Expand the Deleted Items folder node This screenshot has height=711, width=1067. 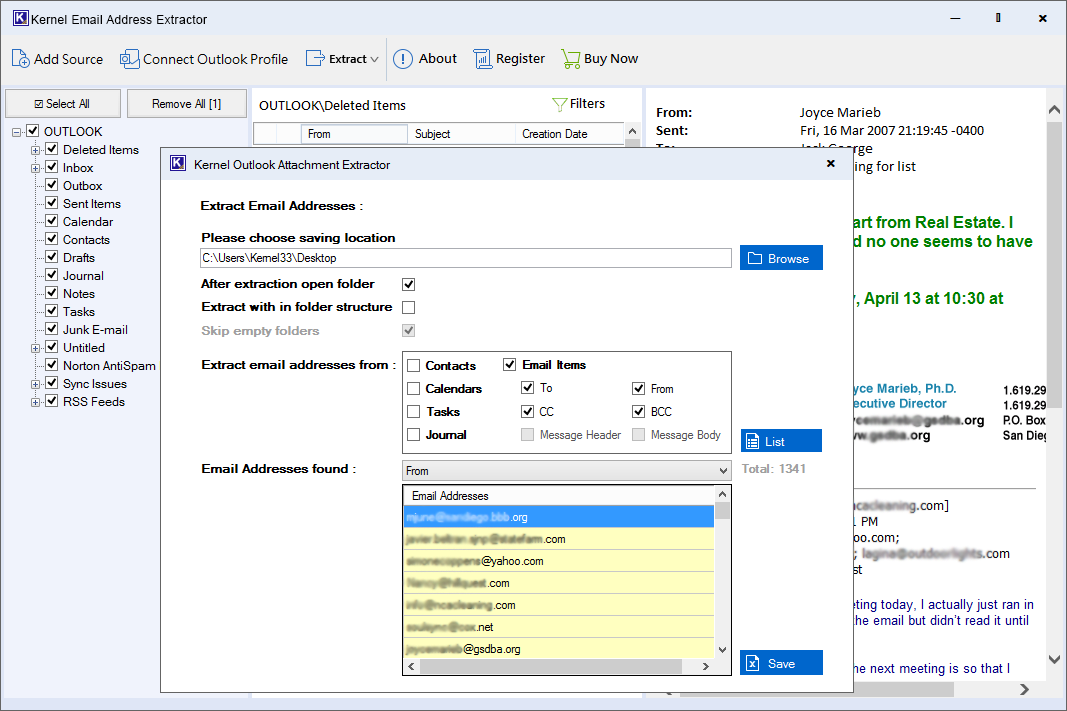pyautogui.click(x=35, y=150)
